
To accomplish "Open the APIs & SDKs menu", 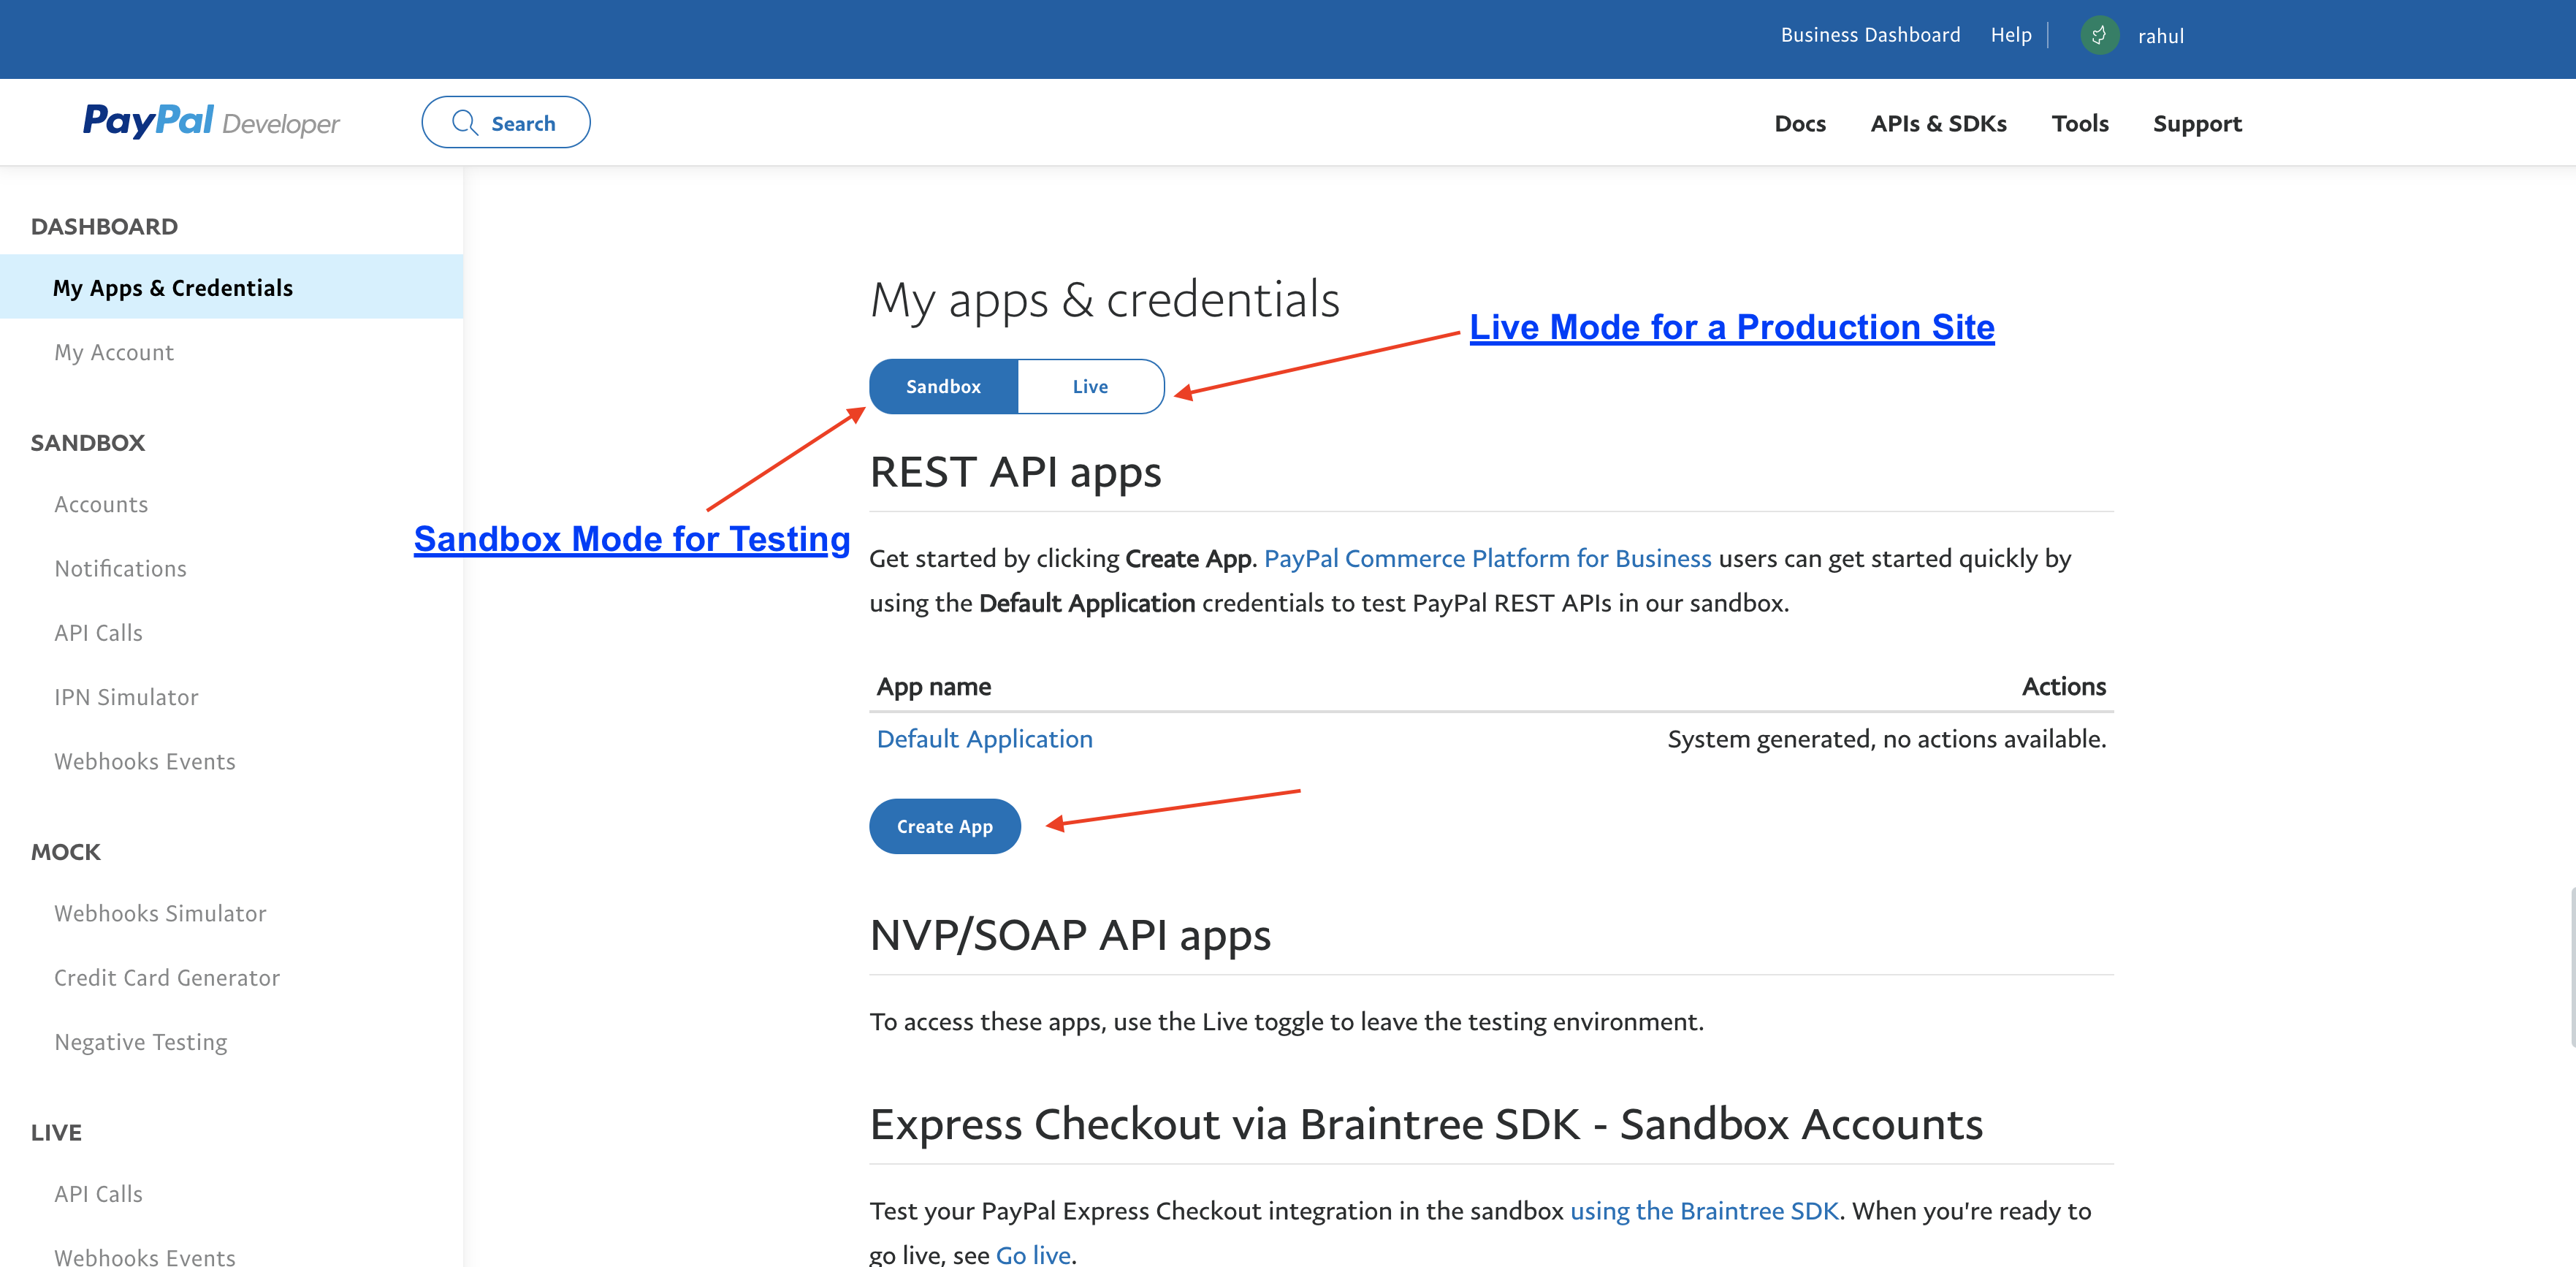I will pos(1938,123).
